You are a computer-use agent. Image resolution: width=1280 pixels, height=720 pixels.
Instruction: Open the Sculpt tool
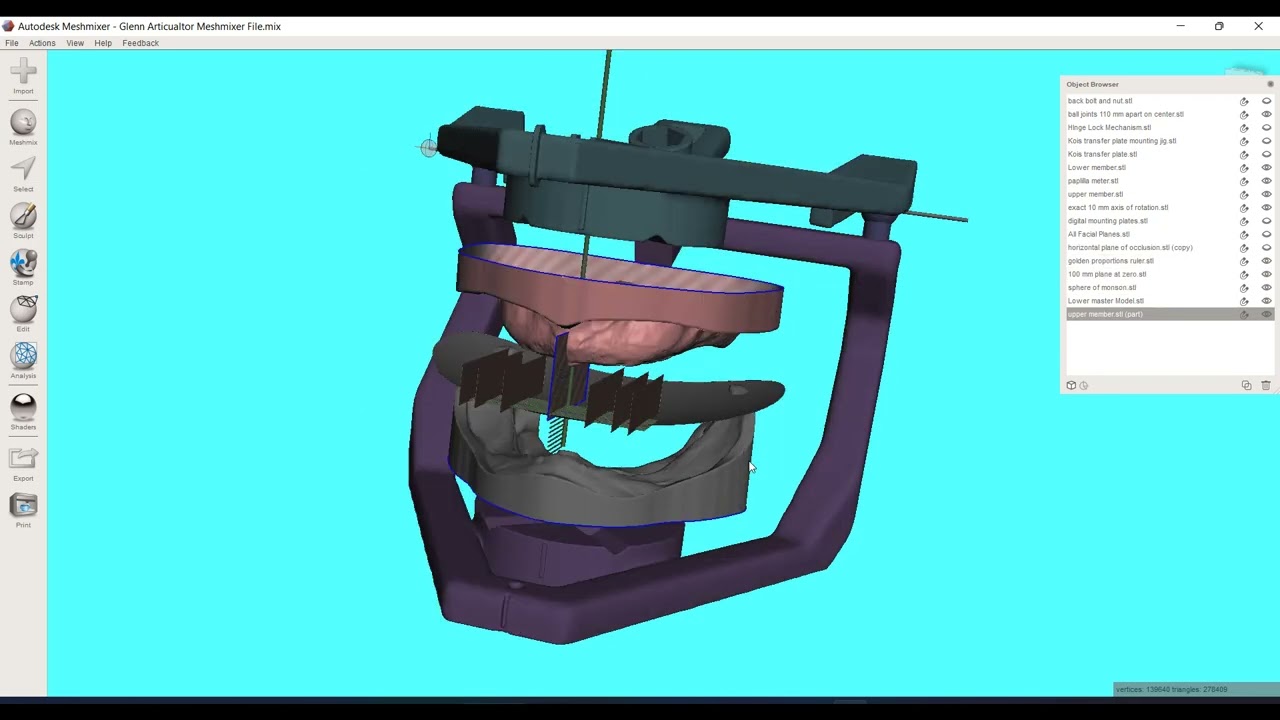(23, 221)
